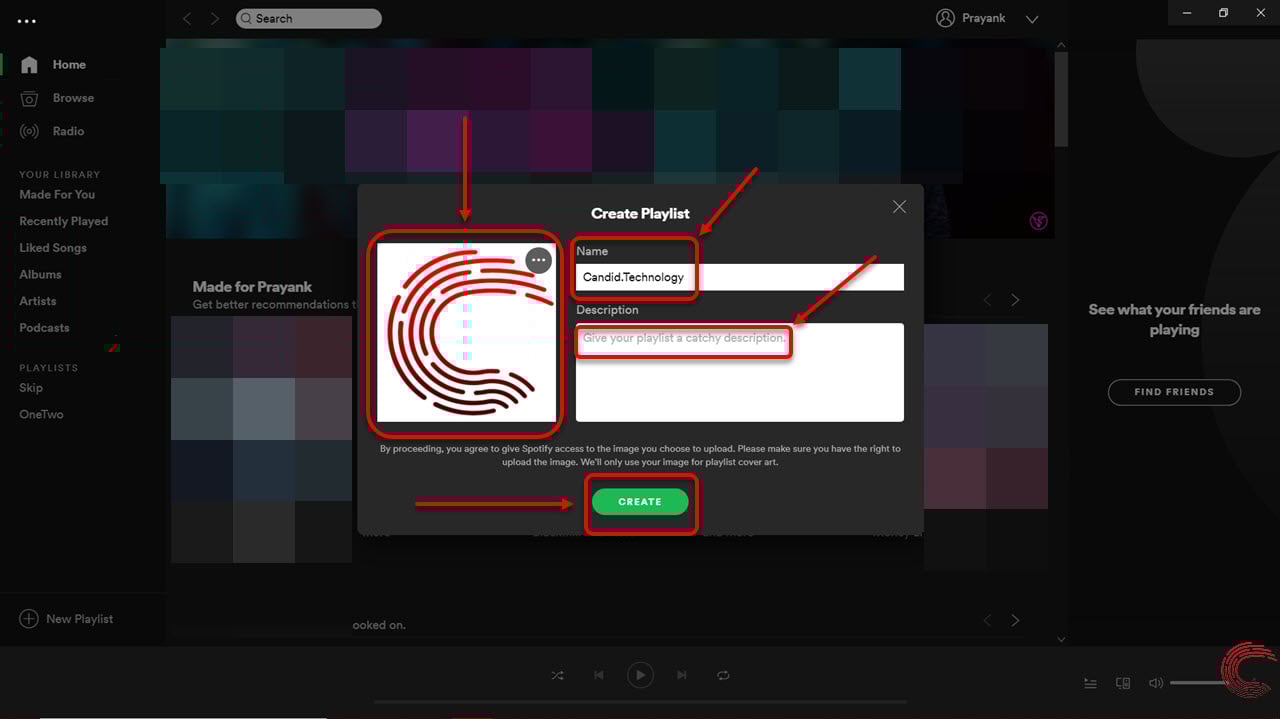Open Albums in Your Library
The height and width of the screenshot is (719, 1280).
(40, 274)
